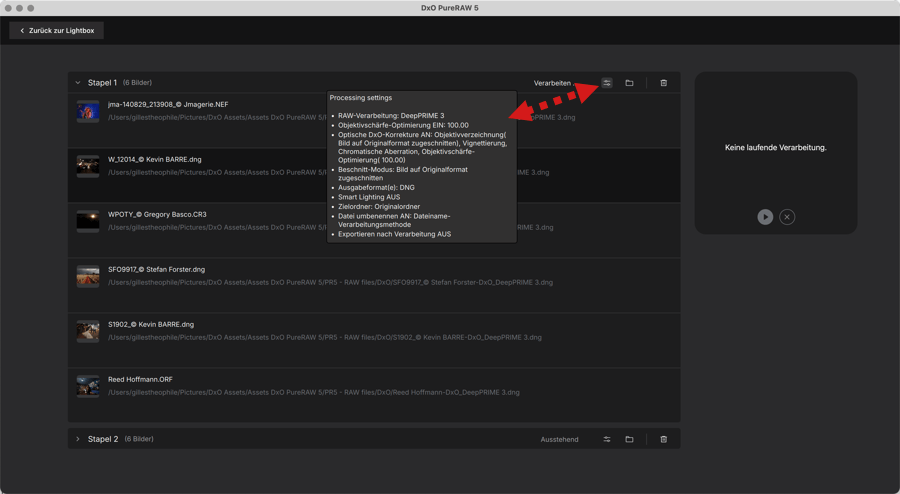
Task: Click Keine laufende Verarbeitung message
Action: (x=775, y=147)
